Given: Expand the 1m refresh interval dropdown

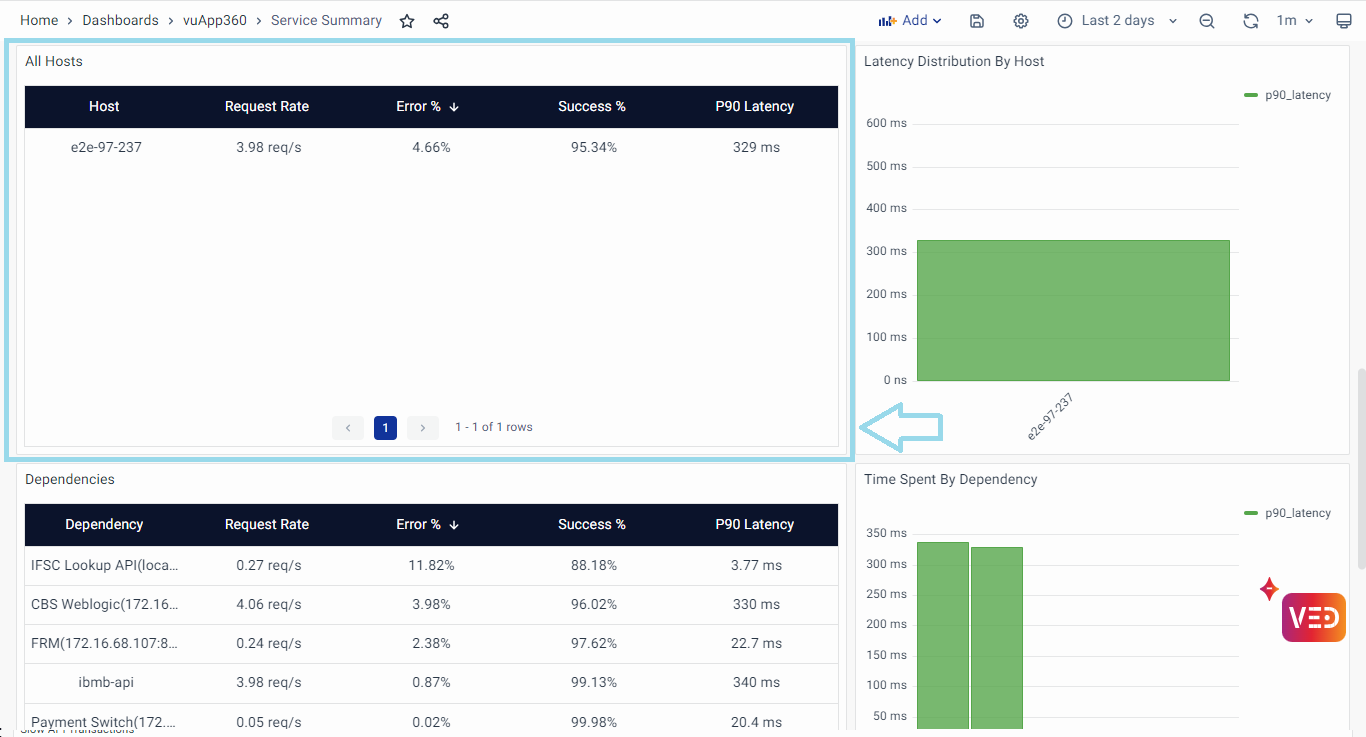Looking at the screenshot, I should pyautogui.click(x=1294, y=21).
